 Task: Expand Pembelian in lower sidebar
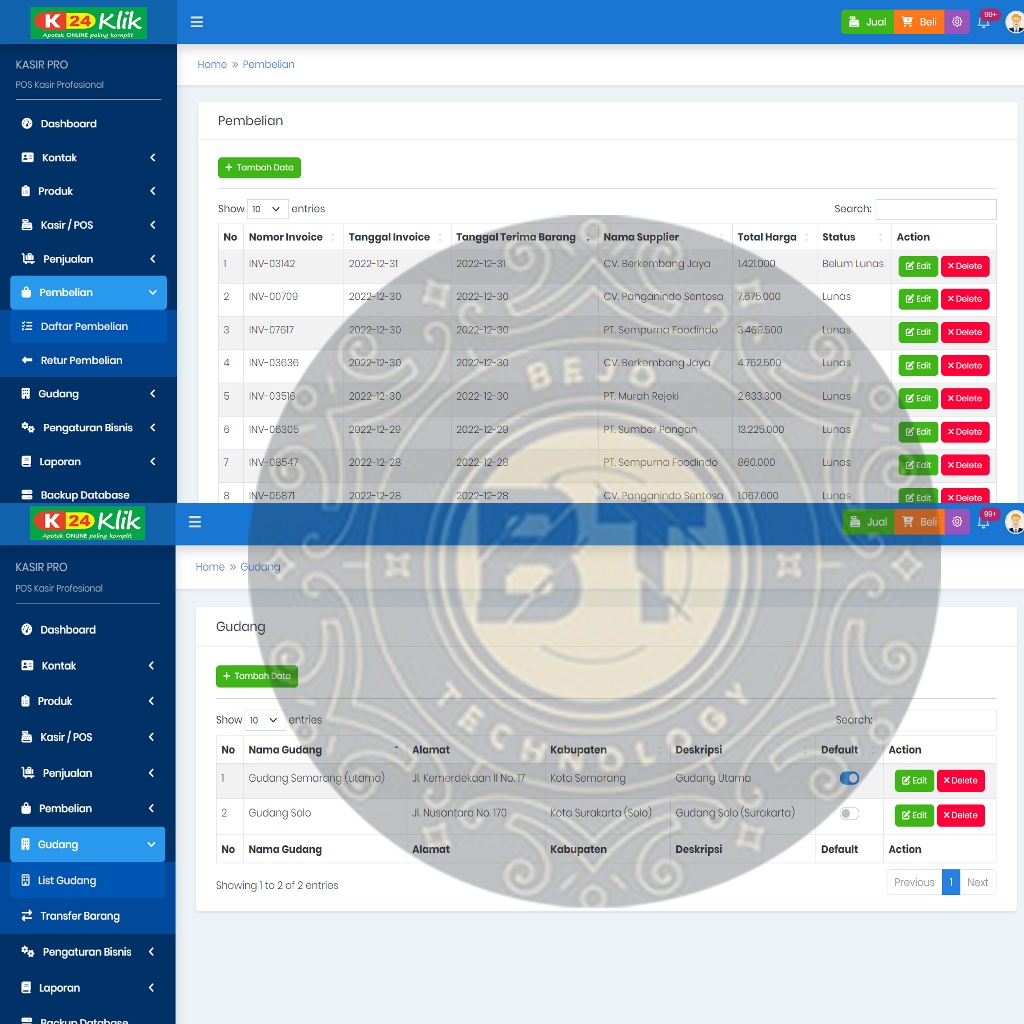click(x=88, y=808)
